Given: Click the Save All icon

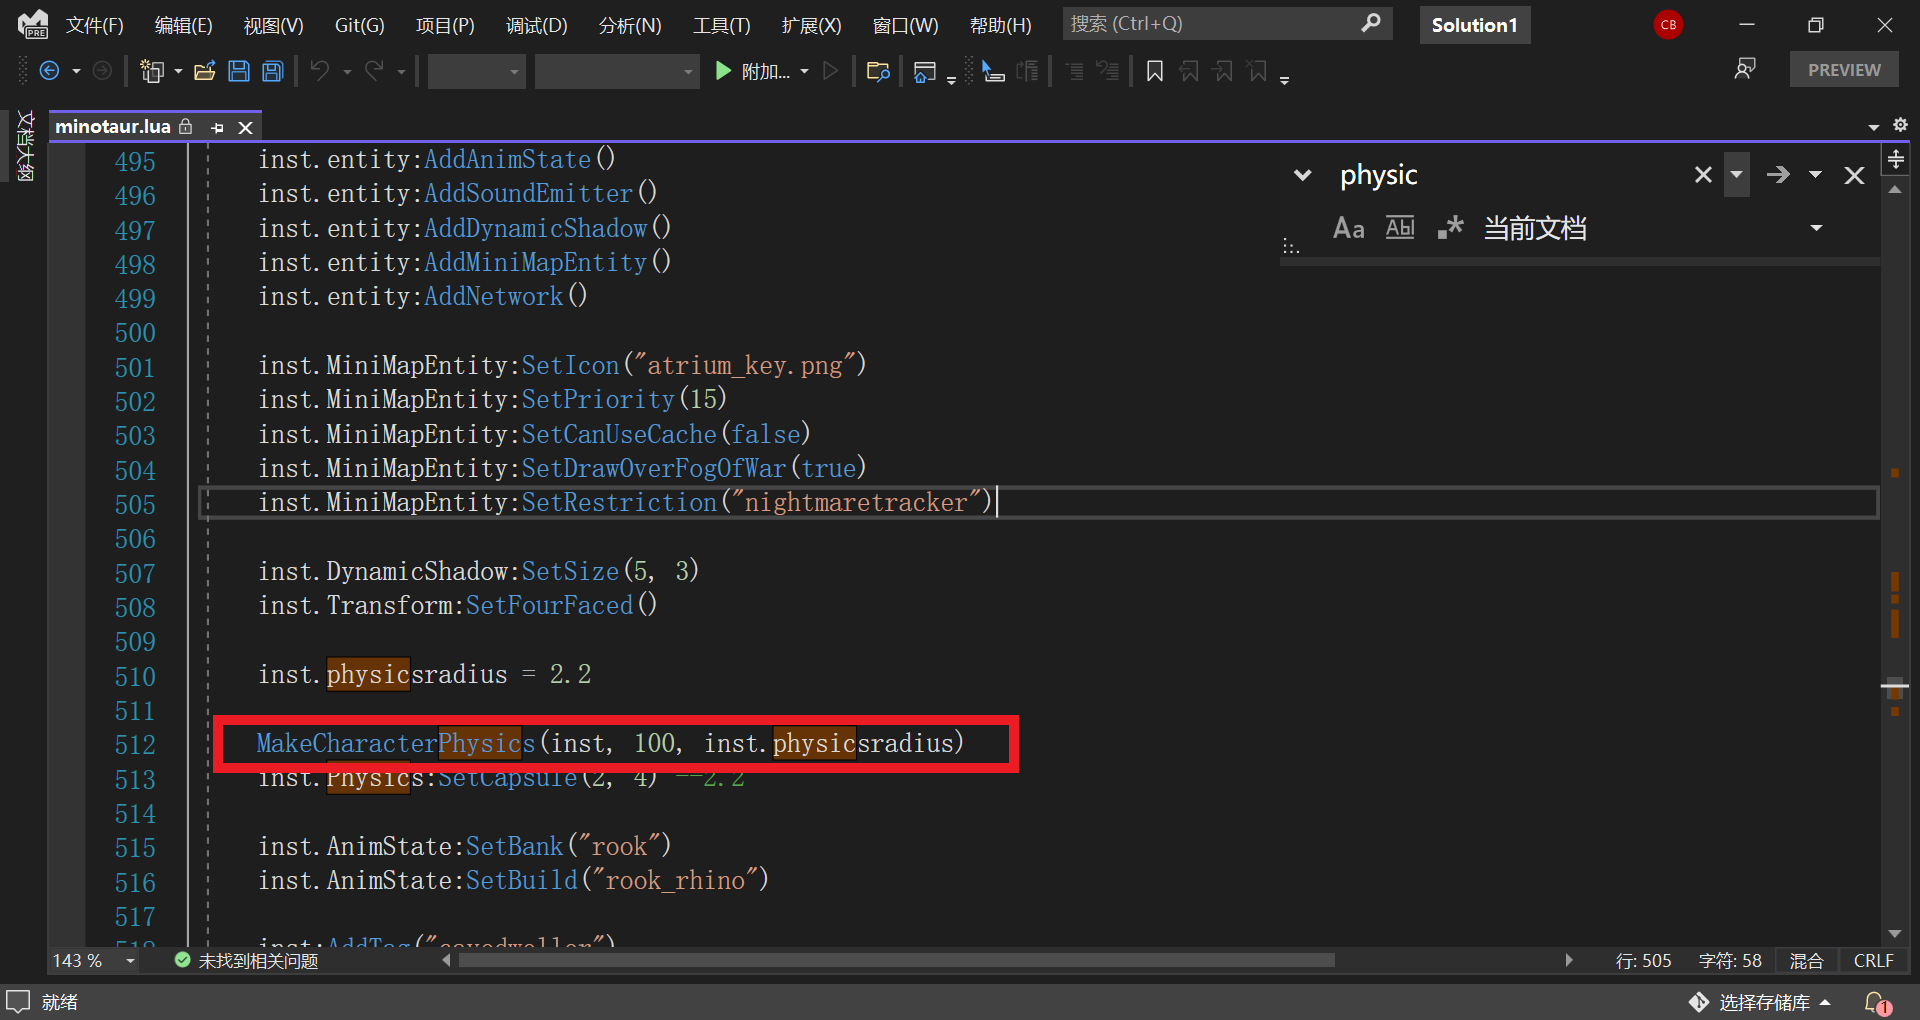Looking at the screenshot, I should click(272, 71).
